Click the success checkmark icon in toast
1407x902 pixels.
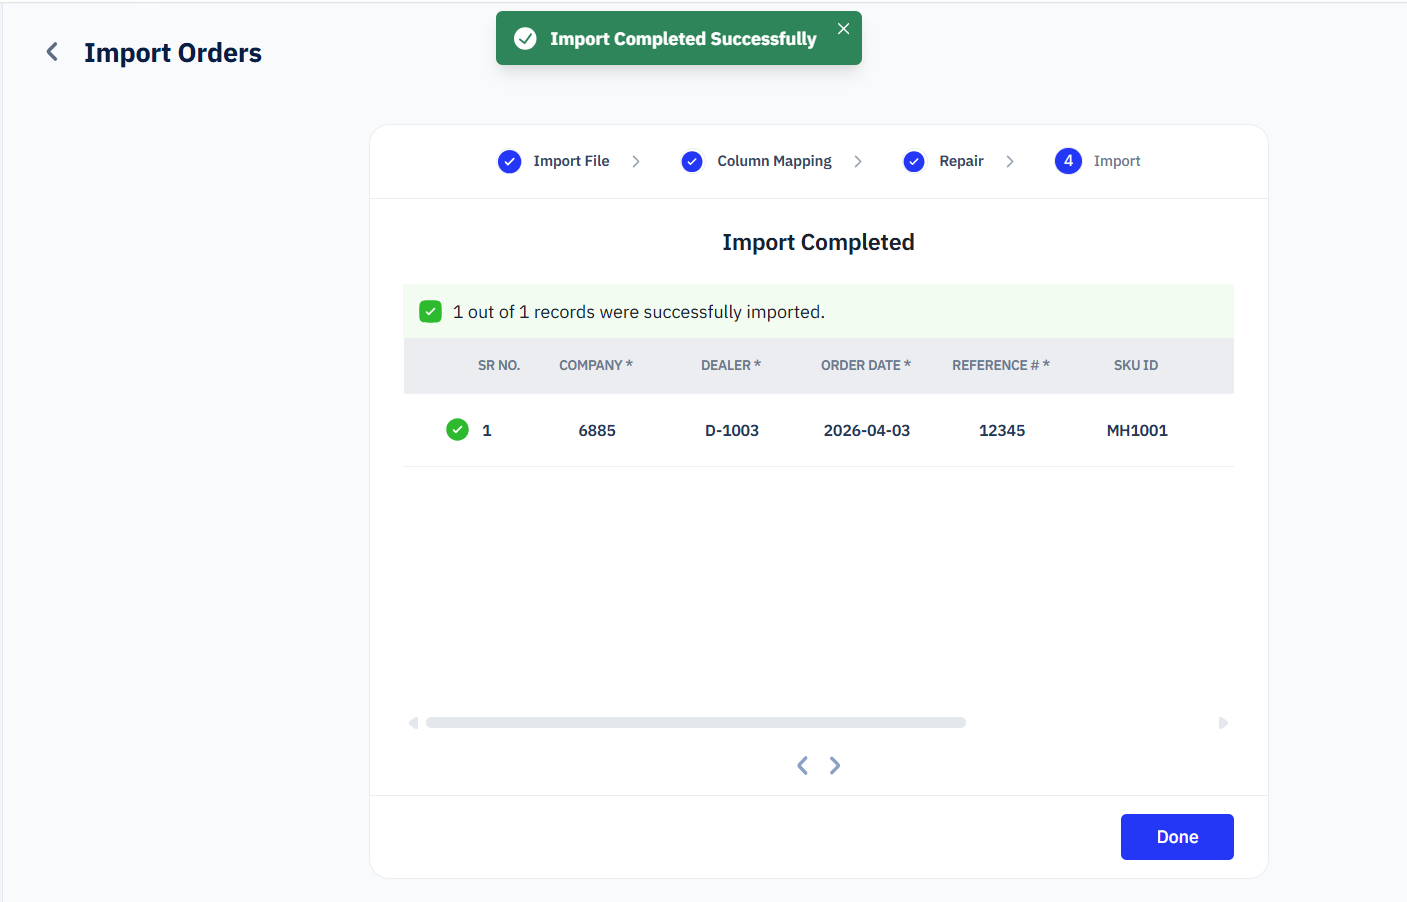[525, 39]
